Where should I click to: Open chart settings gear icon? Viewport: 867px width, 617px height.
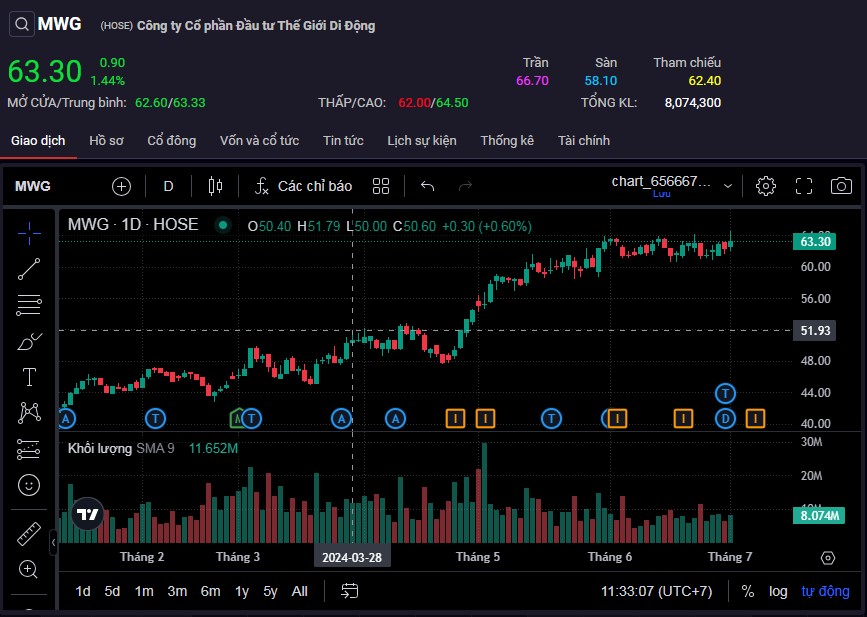tap(766, 186)
